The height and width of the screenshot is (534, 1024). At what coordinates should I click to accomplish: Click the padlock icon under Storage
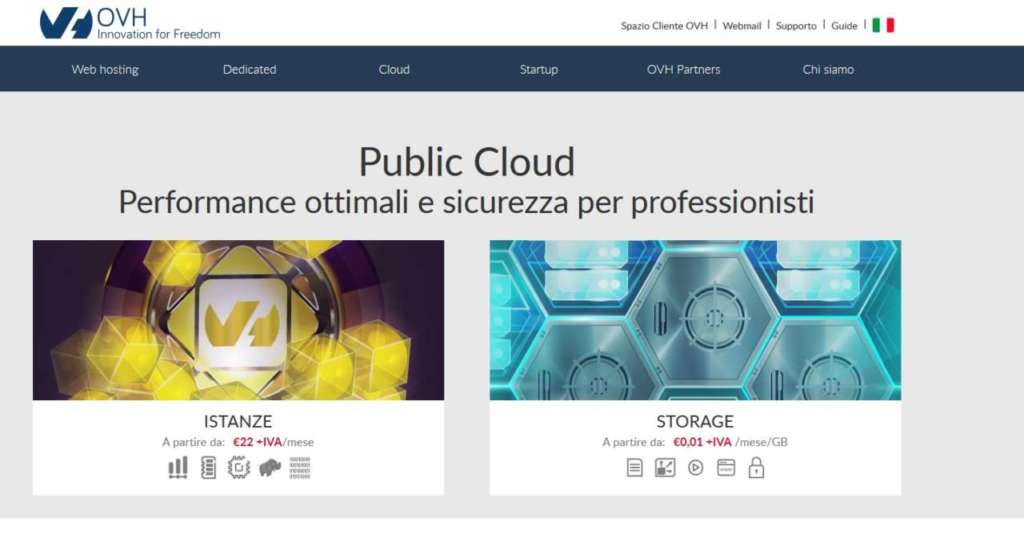[756, 468]
